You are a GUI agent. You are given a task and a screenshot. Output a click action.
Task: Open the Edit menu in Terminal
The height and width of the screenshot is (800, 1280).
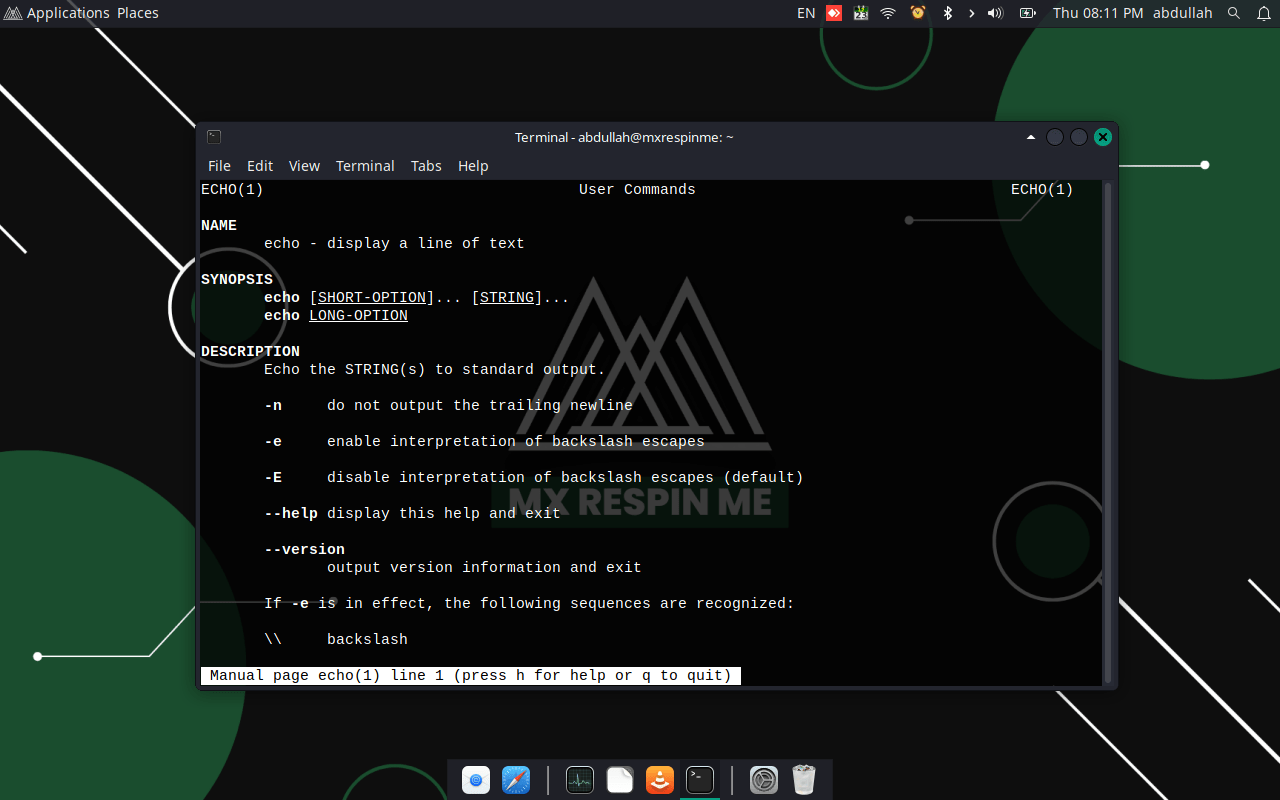coord(260,166)
